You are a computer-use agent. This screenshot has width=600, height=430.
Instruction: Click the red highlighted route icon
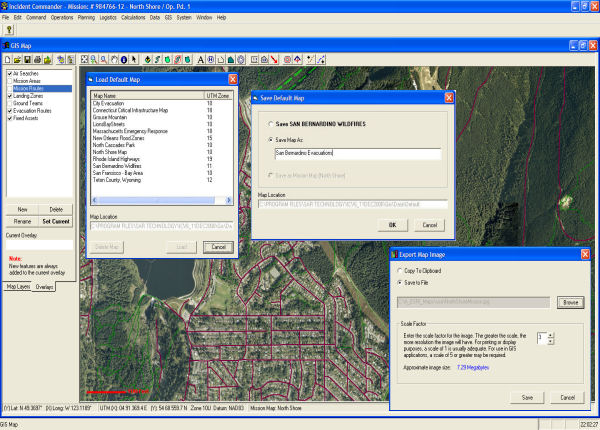click(x=178, y=60)
